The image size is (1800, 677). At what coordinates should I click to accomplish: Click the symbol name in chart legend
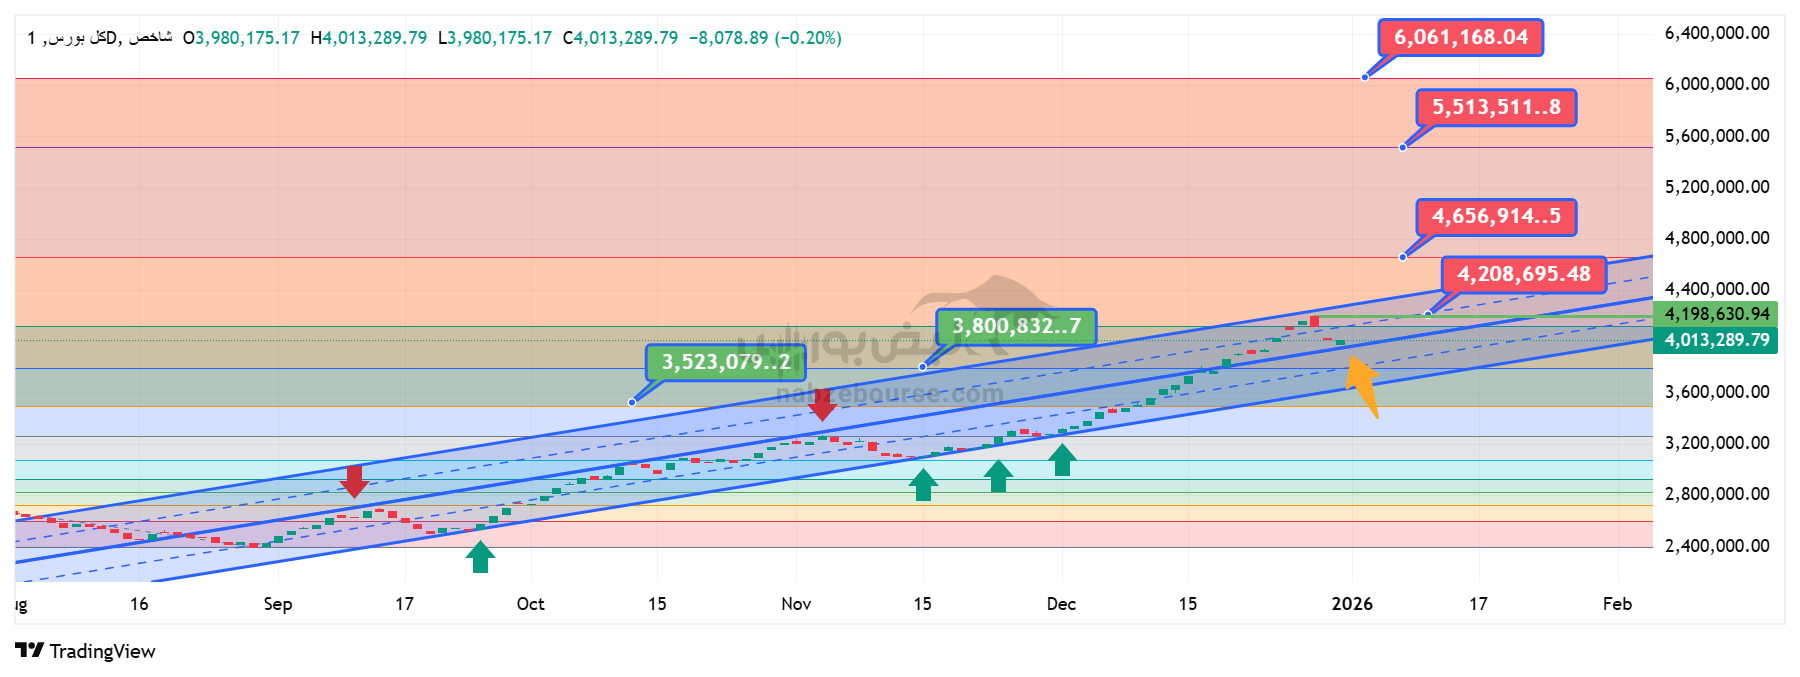click(100, 38)
